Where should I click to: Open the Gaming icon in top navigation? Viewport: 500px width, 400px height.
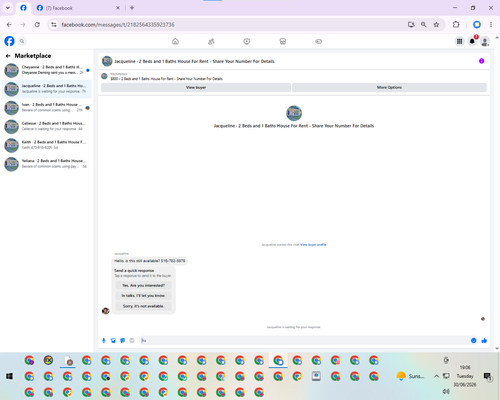(319, 41)
